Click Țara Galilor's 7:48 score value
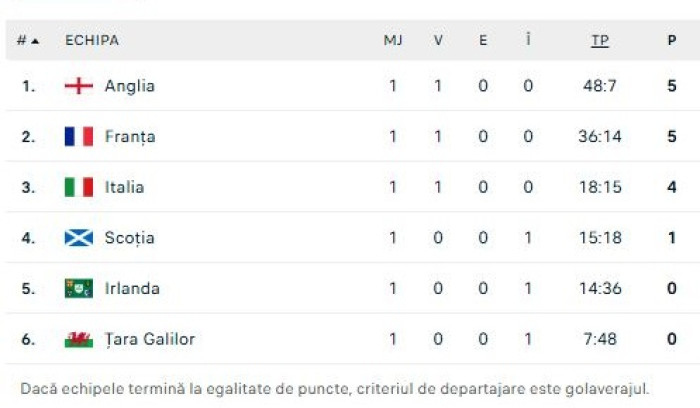The height and width of the screenshot is (408, 700). tap(600, 339)
